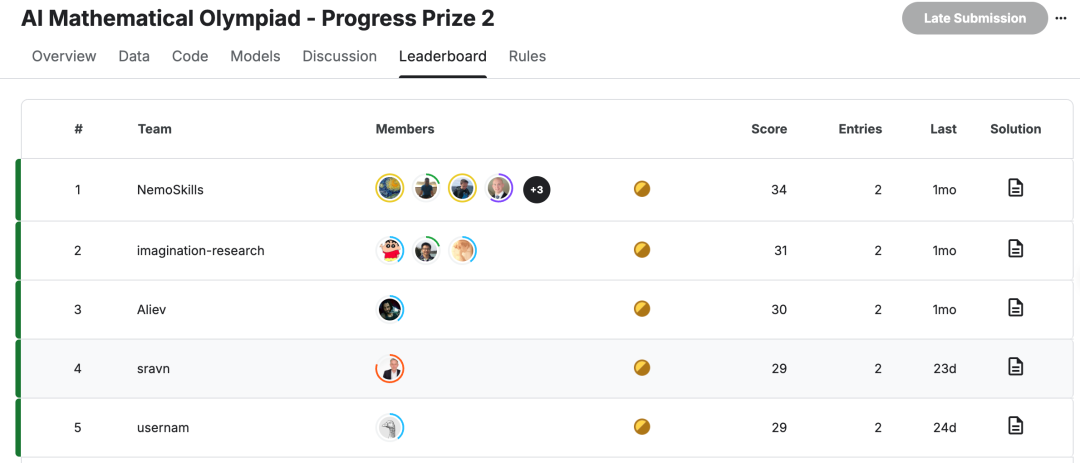Open the Discussion tab

pyautogui.click(x=340, y=56)
